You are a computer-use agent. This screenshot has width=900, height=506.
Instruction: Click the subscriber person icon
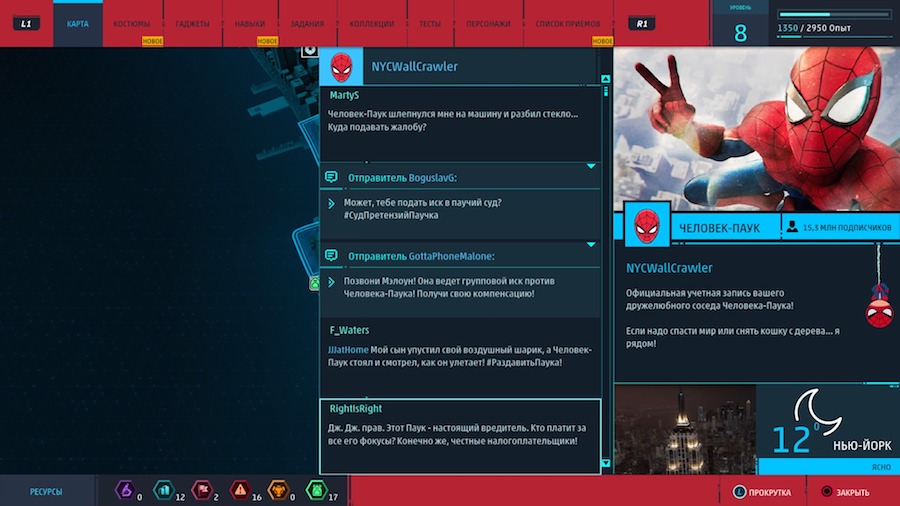pyautogui.click(x=792, y=227)
